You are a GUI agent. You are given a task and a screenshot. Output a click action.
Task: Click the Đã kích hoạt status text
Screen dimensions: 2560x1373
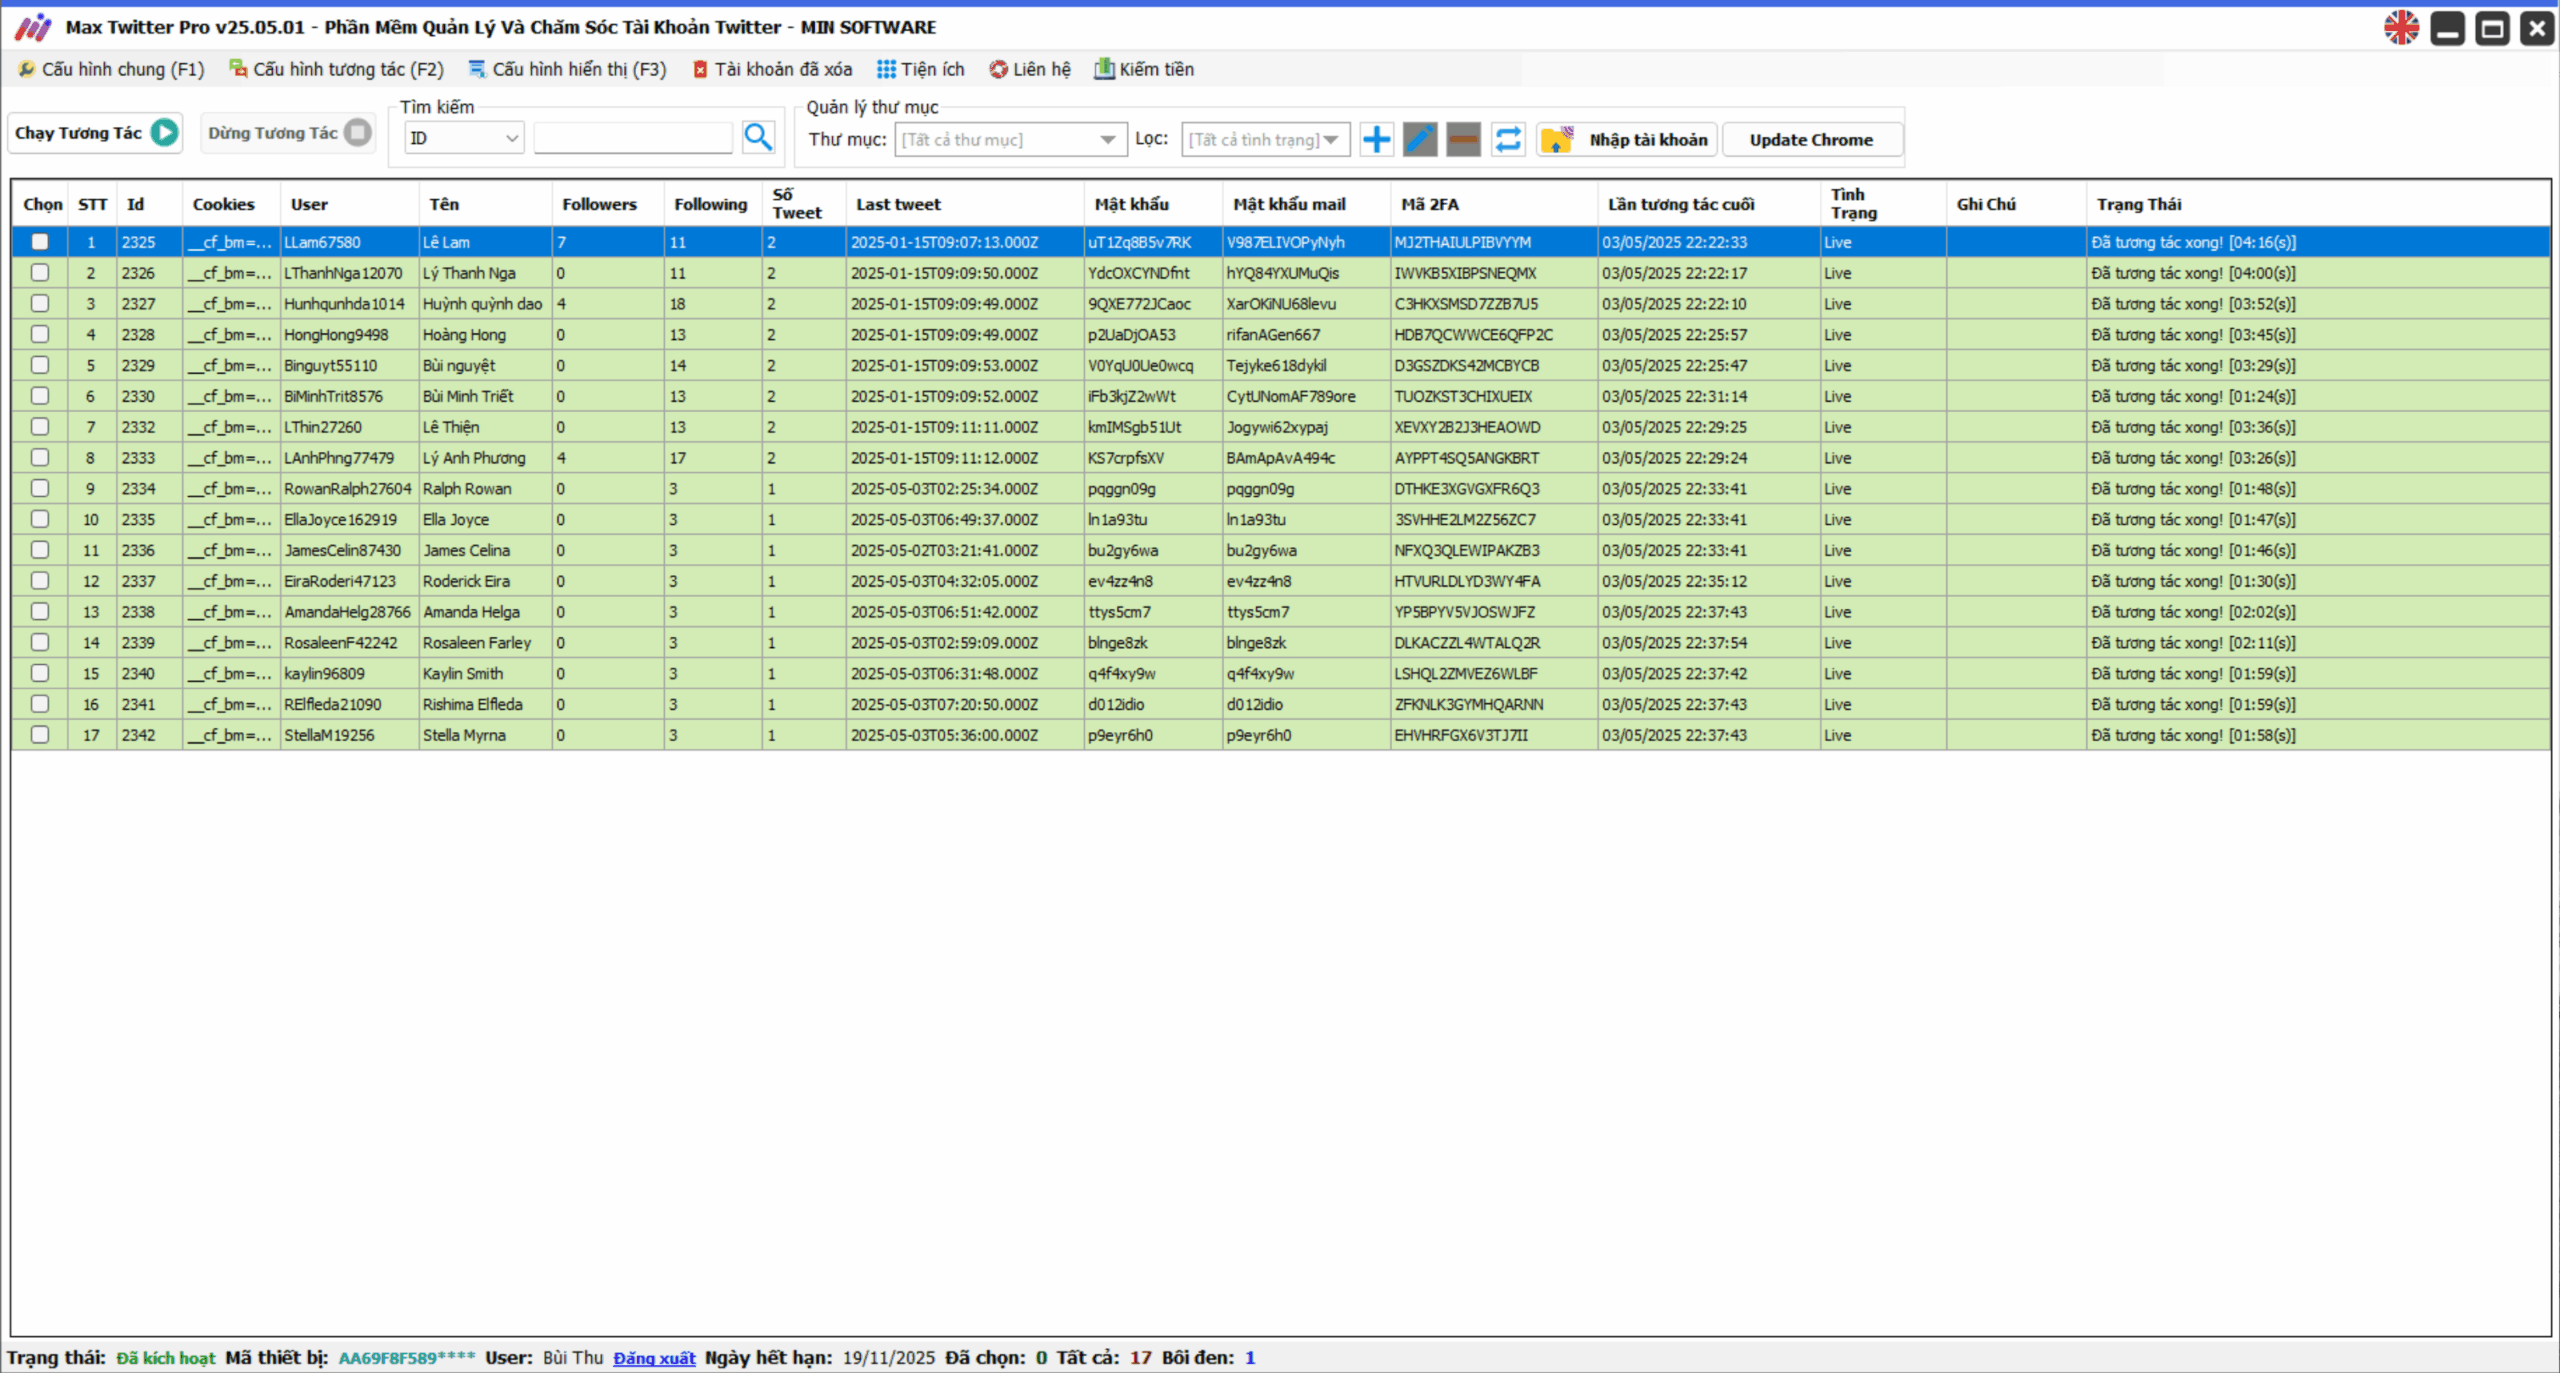(x=166, y=1358)
